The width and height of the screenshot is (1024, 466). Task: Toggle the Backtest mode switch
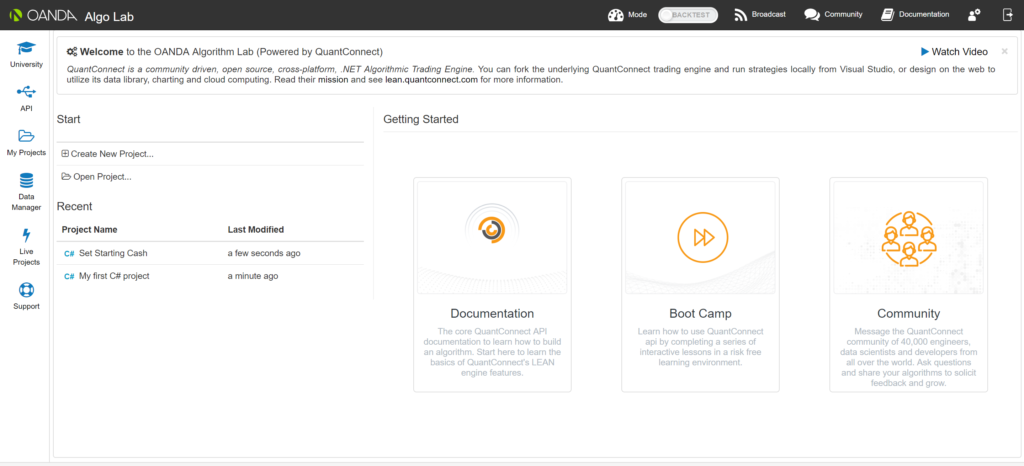coord(688,15)
